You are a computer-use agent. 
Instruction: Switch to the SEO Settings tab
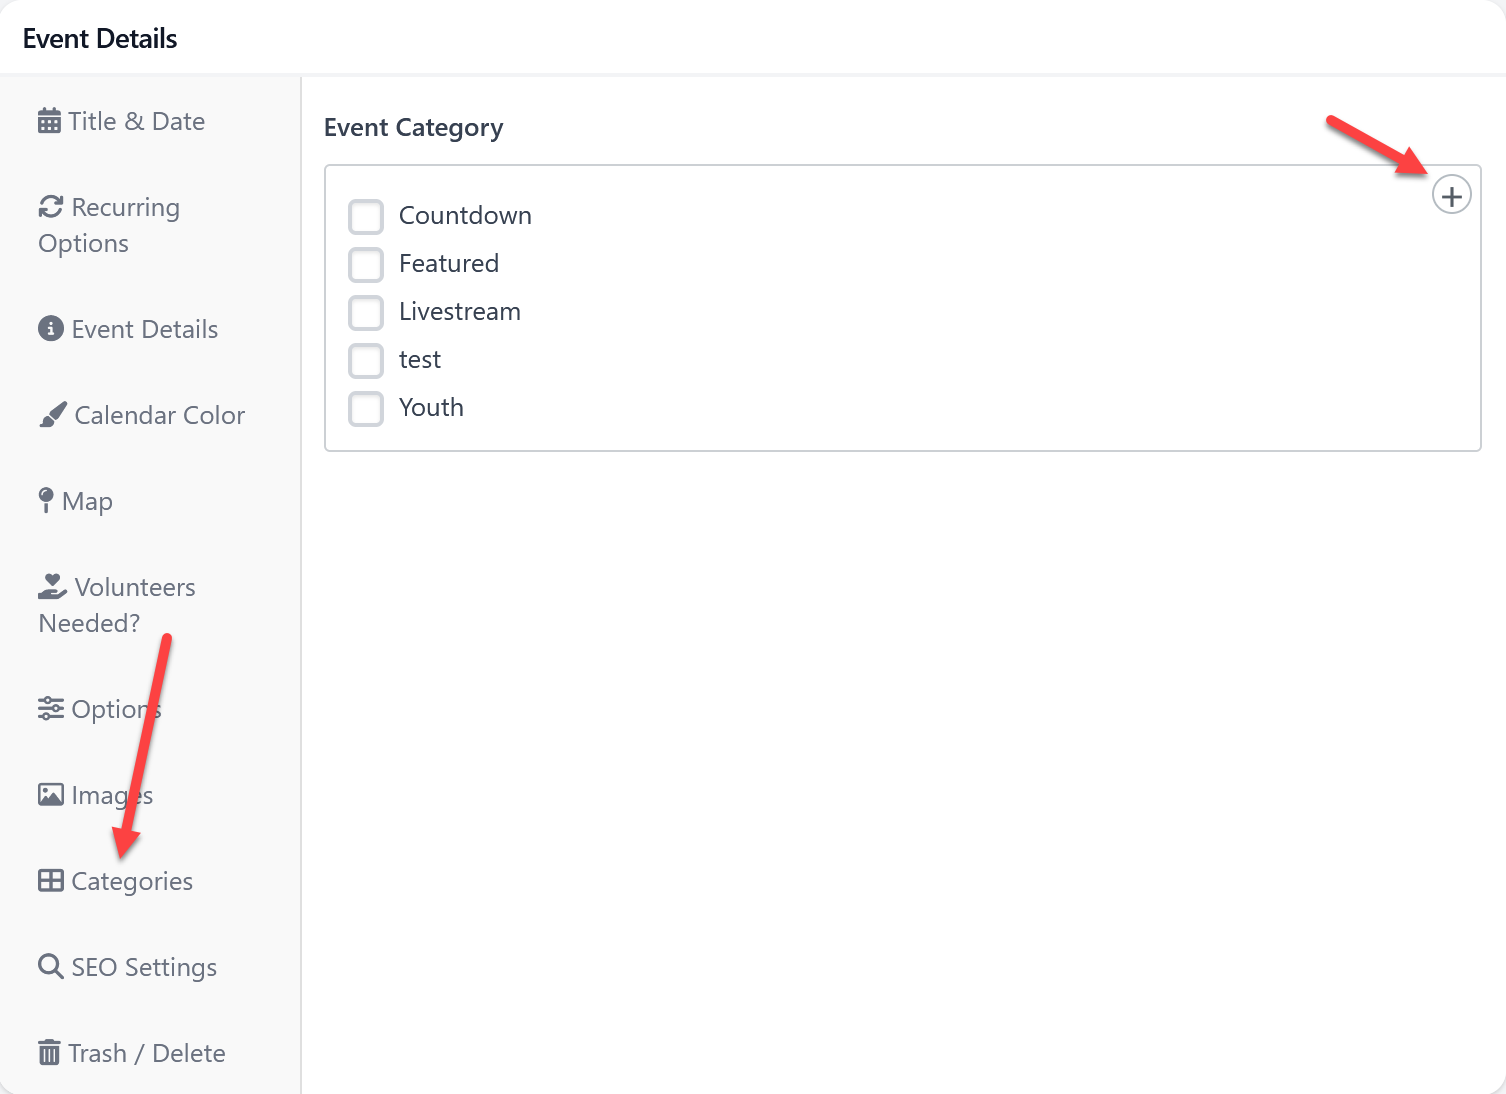143,967
